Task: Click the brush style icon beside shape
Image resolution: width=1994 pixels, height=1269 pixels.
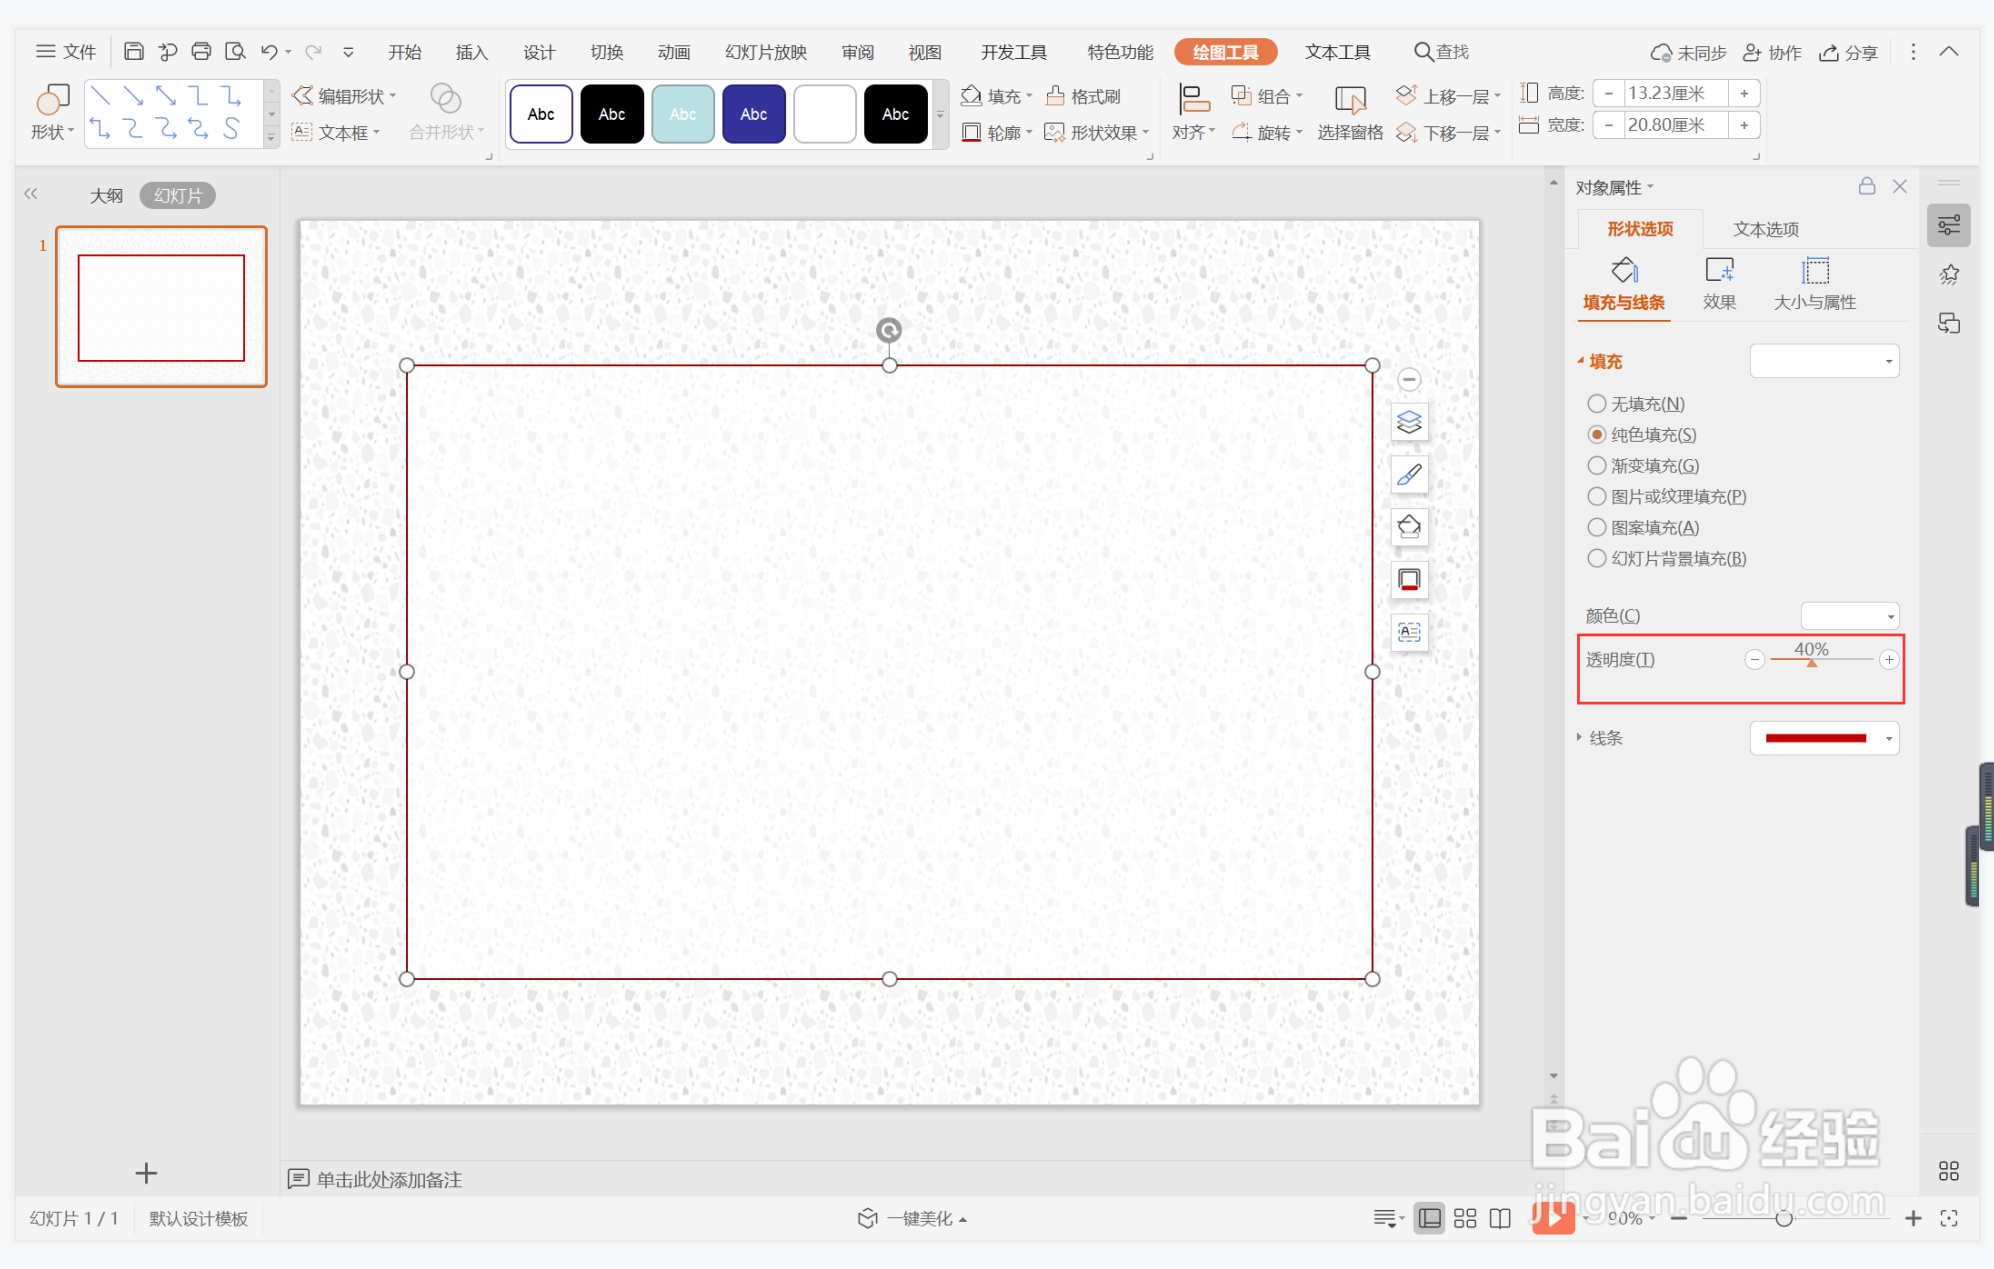Action: pos(1409,475)
